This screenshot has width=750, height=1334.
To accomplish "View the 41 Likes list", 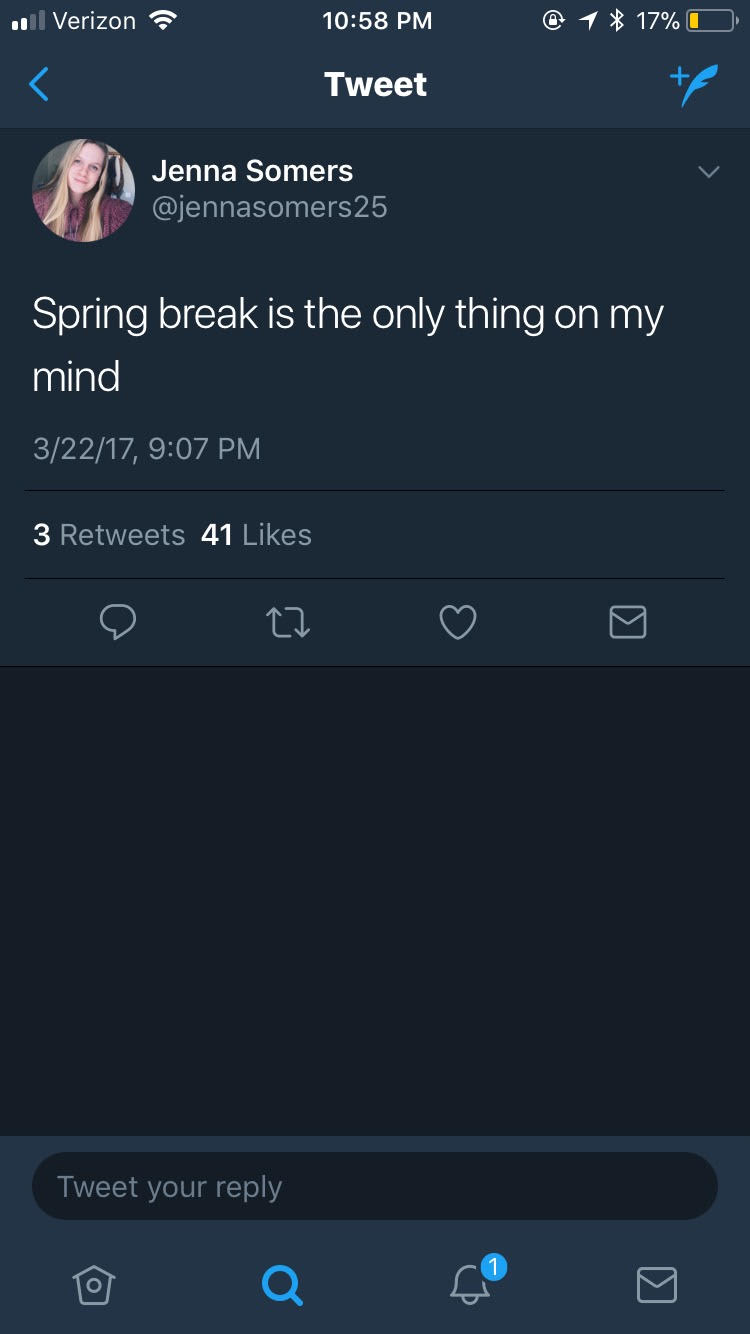I will [256, 535].
